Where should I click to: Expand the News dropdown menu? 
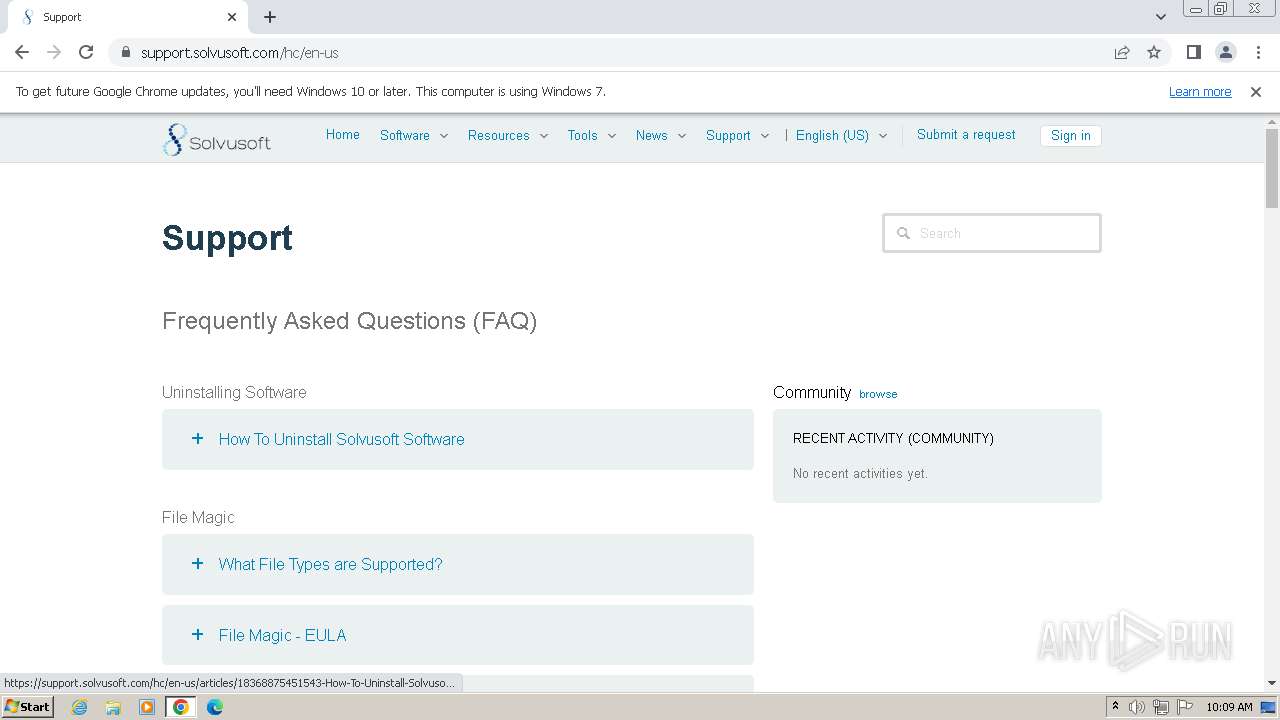coord(661,135)
